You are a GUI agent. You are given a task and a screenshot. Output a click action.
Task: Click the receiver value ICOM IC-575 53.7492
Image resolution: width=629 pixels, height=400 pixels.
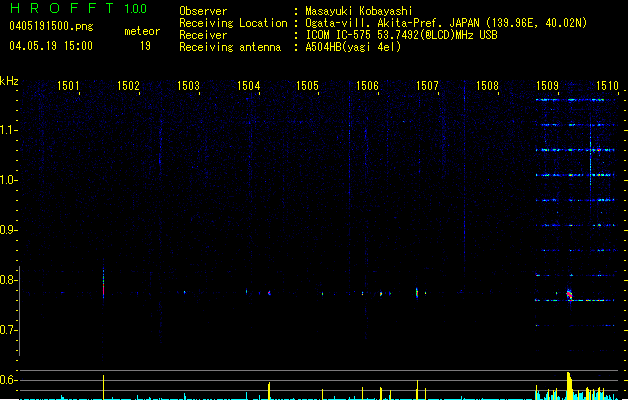401,35
